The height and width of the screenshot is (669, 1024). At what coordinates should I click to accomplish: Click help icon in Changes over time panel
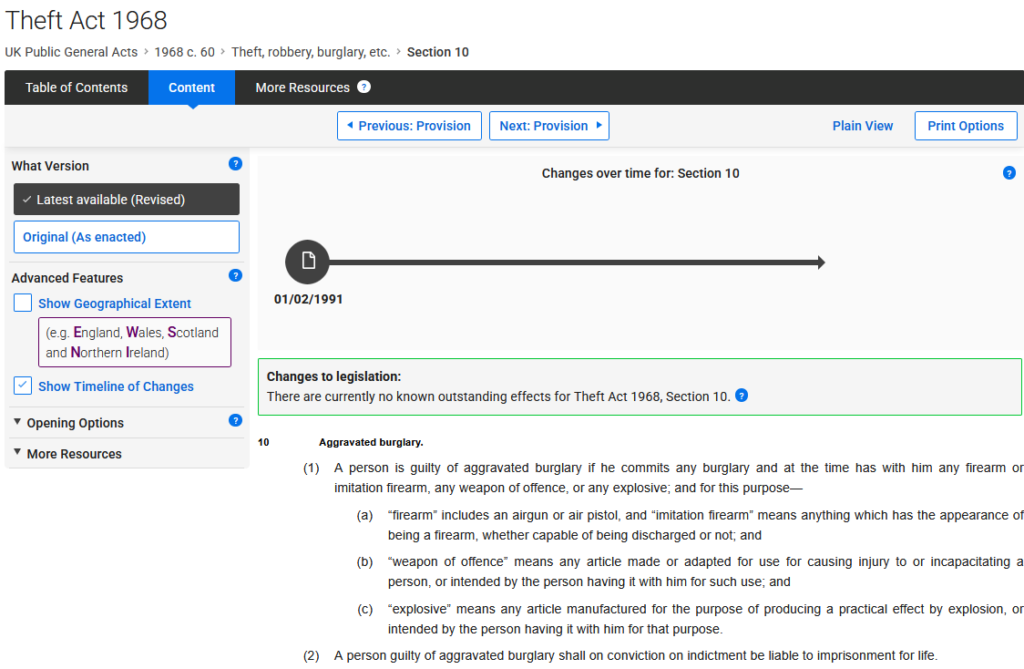[x=1009, y=173]
